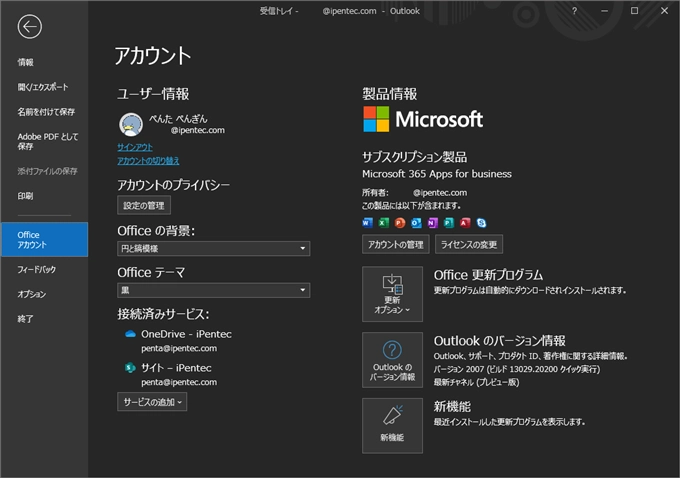The image size is (680, 478).
Task: Open オプション in sidebar
Action: [44, 294]
